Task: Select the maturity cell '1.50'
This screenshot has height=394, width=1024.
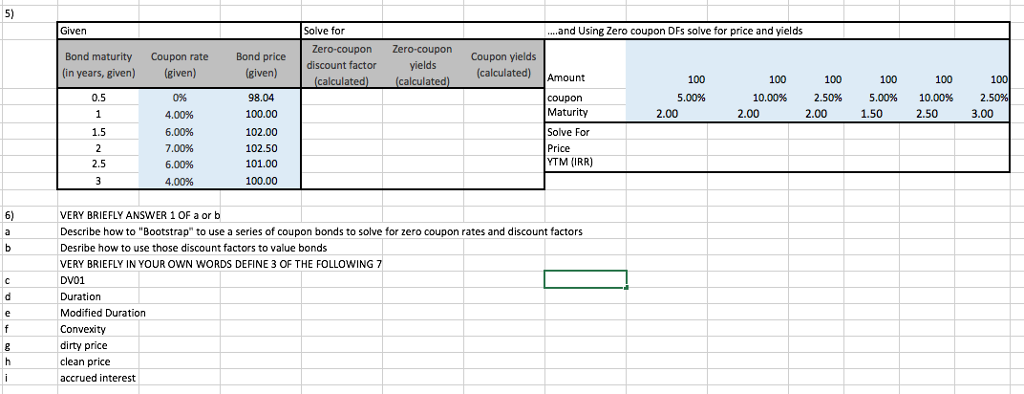Action: coord(870,114)
